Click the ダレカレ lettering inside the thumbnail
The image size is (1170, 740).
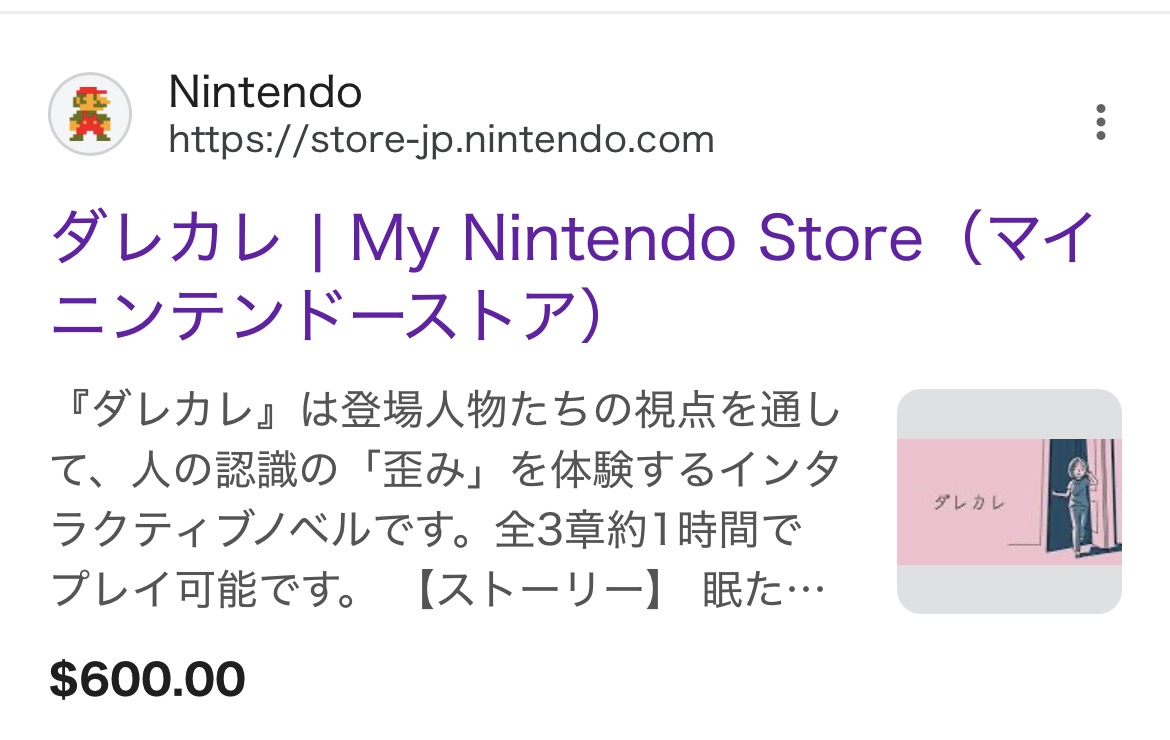coord(968,501)
